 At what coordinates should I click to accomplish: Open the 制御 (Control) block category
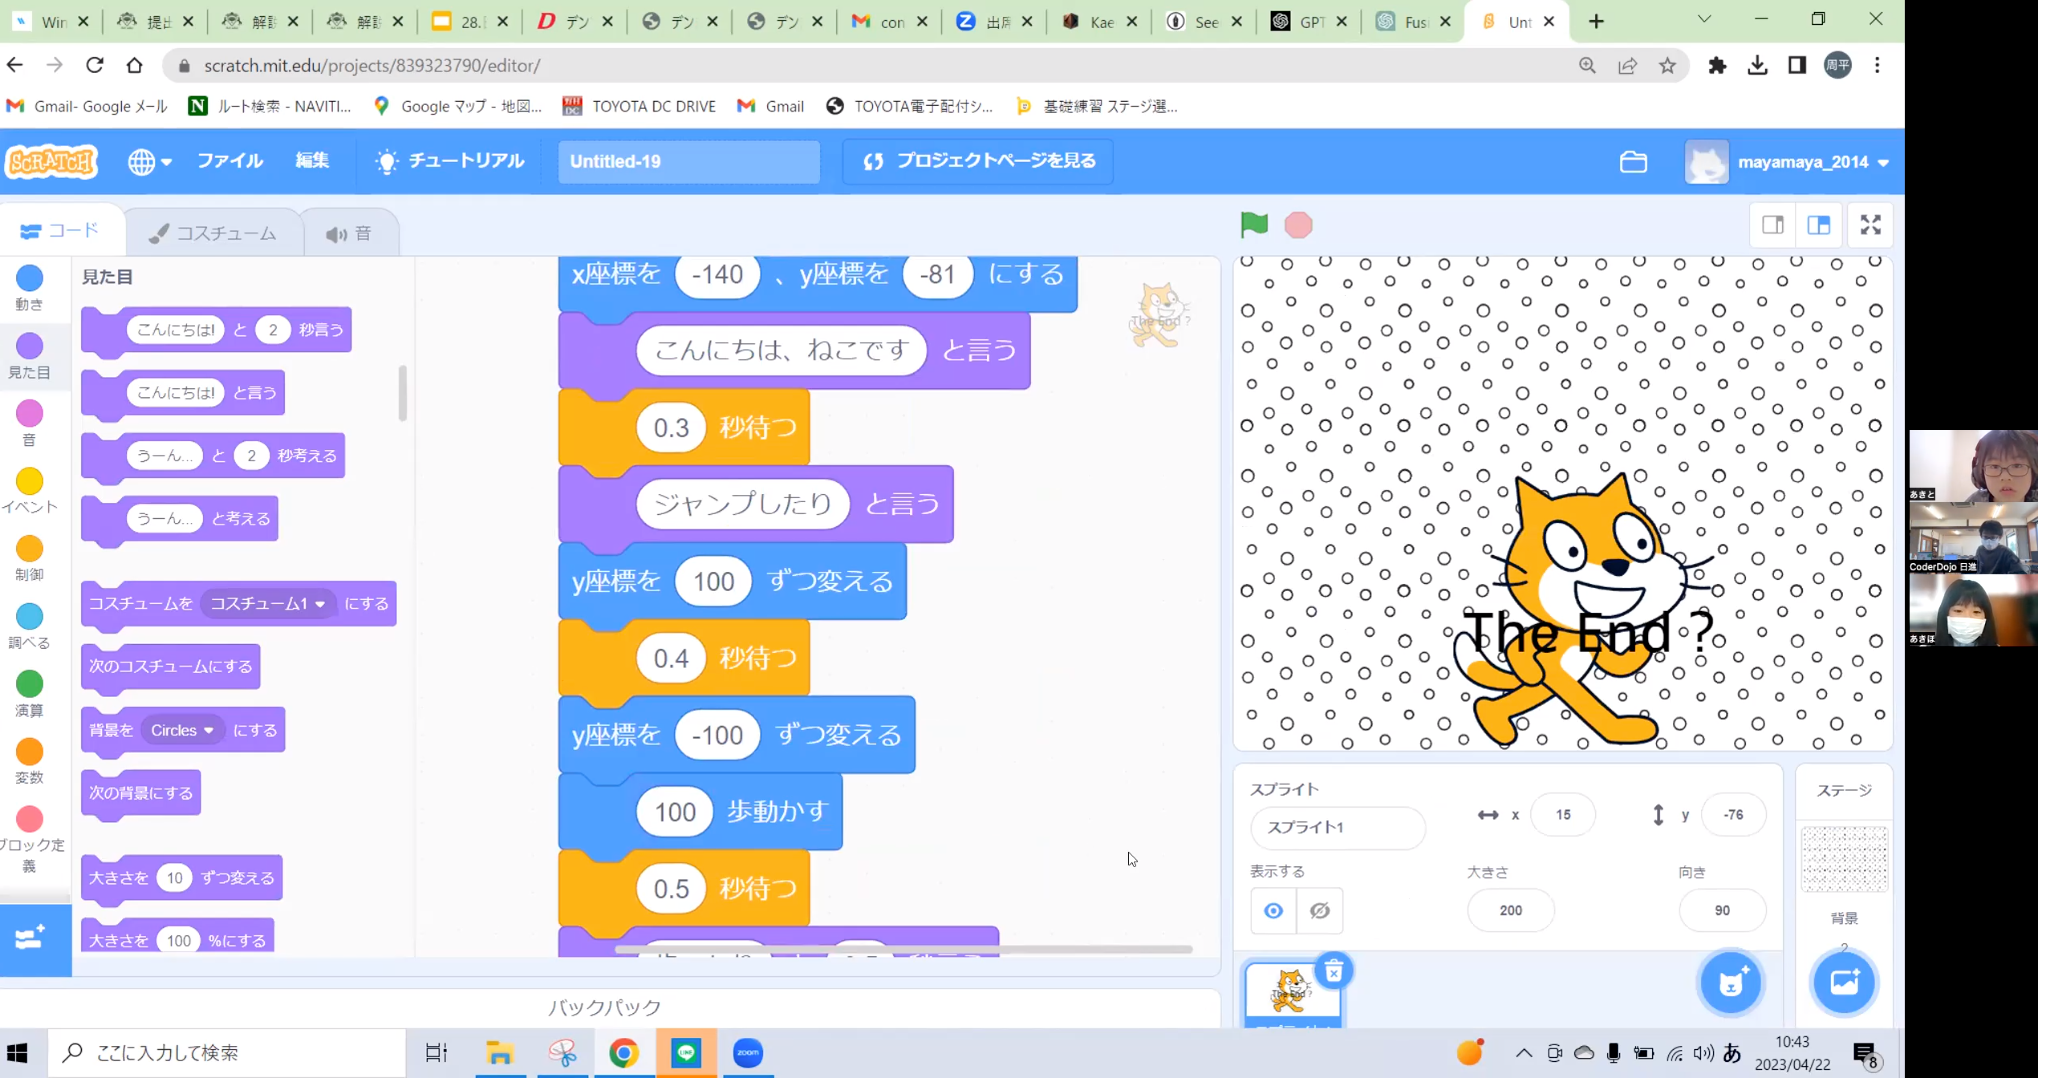click(x=30, y=559)
